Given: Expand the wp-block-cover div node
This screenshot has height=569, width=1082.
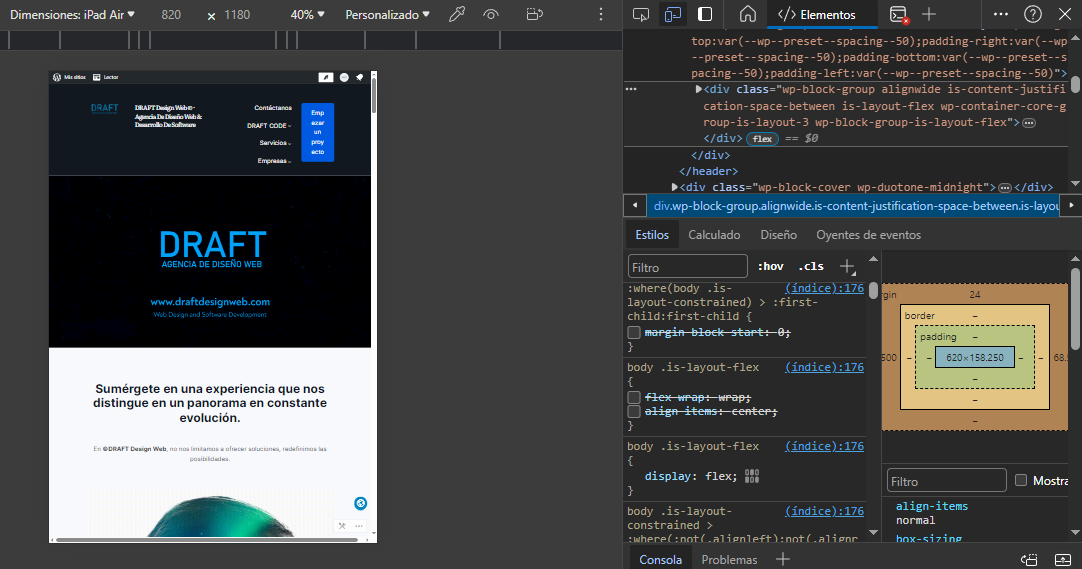Looking at the screenshot, I should point(676,187).
